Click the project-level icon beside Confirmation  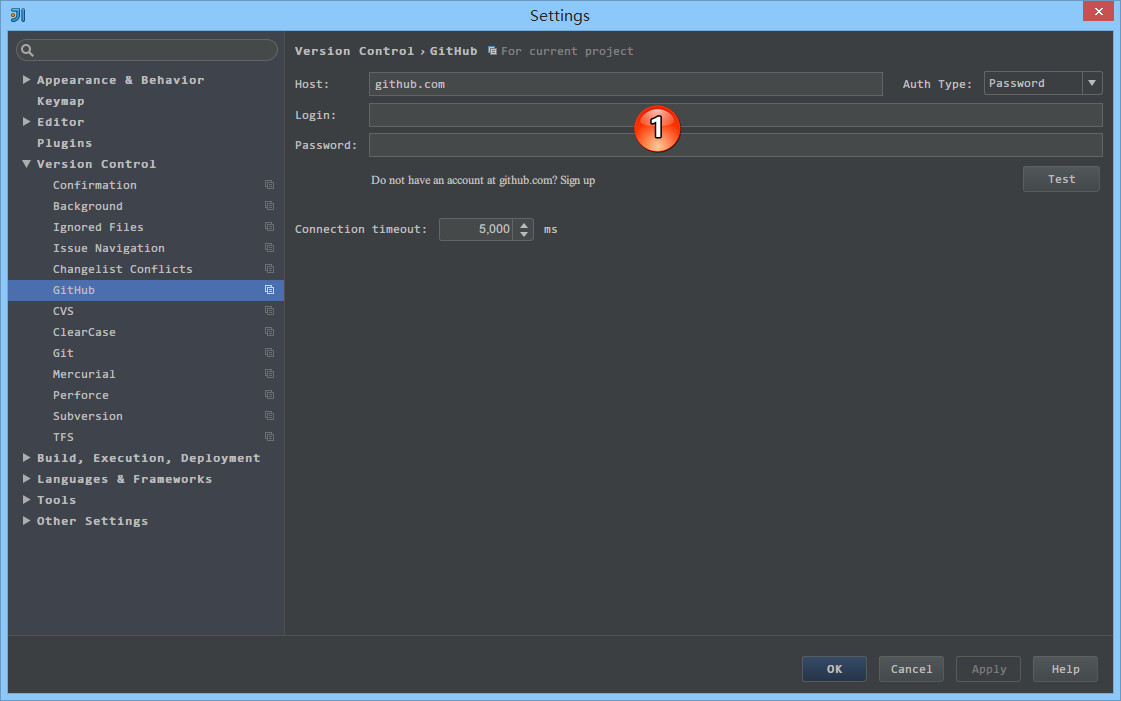click(269, 185)
